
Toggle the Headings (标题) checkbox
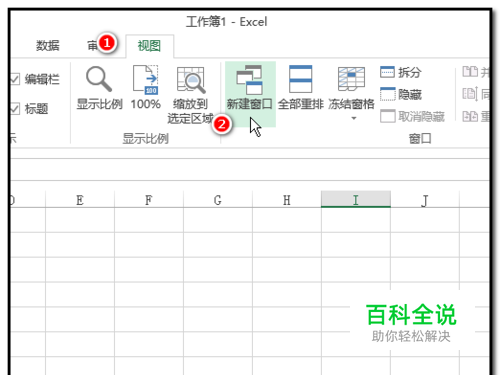pos(15,109)
